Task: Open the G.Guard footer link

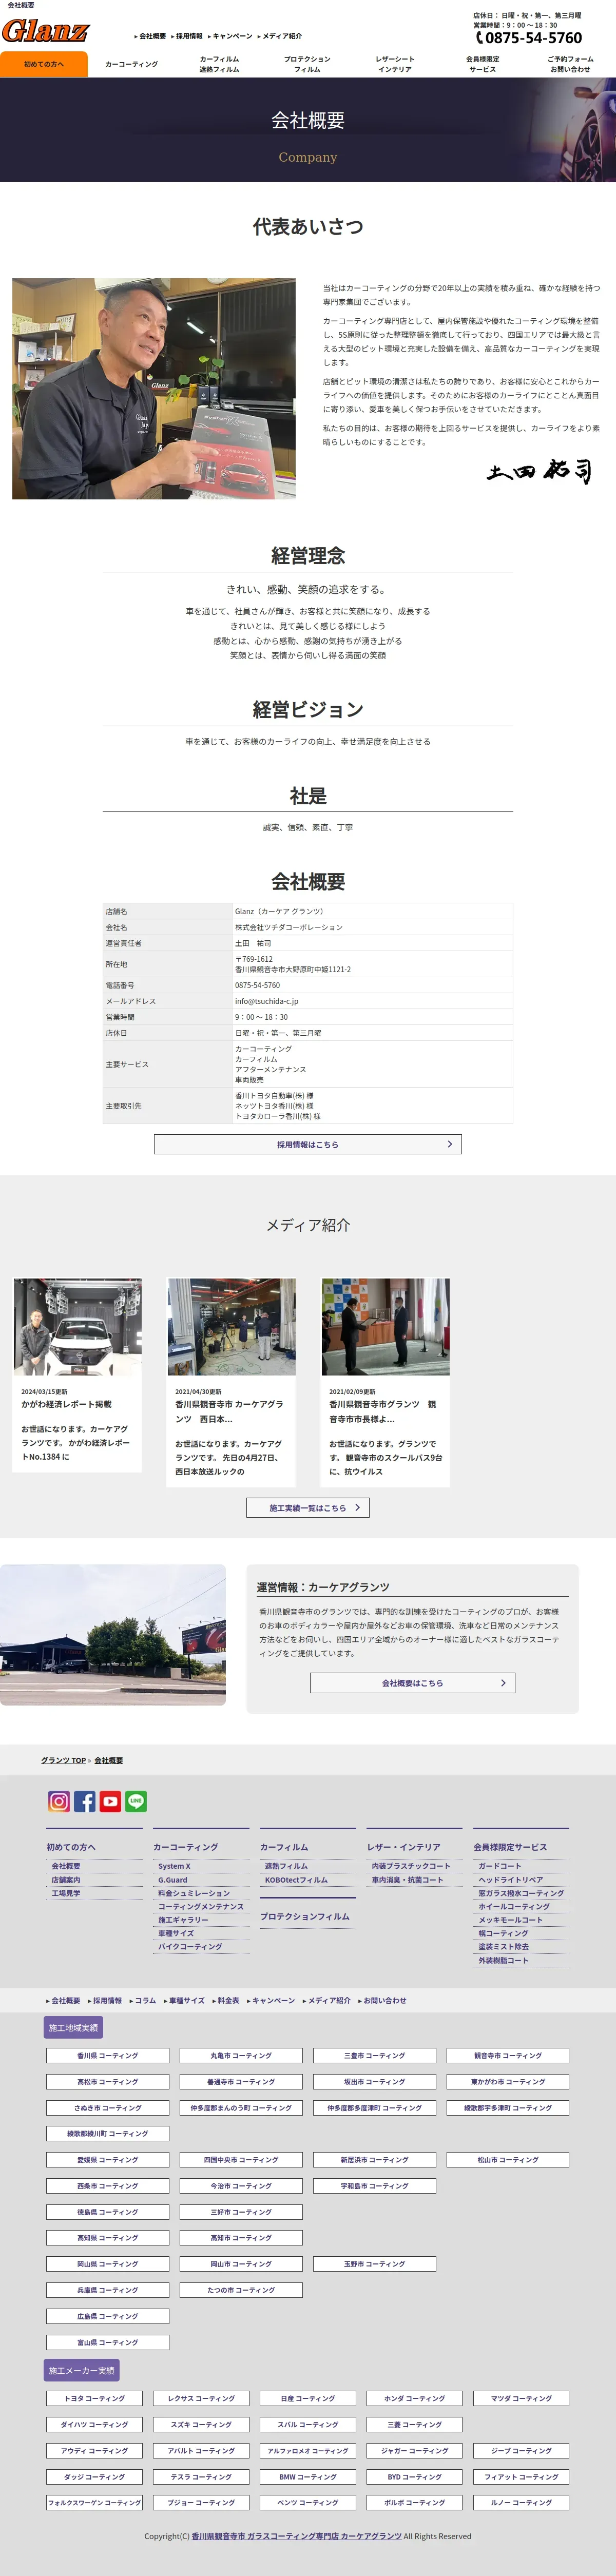Action: click(x=173, y=1880)
